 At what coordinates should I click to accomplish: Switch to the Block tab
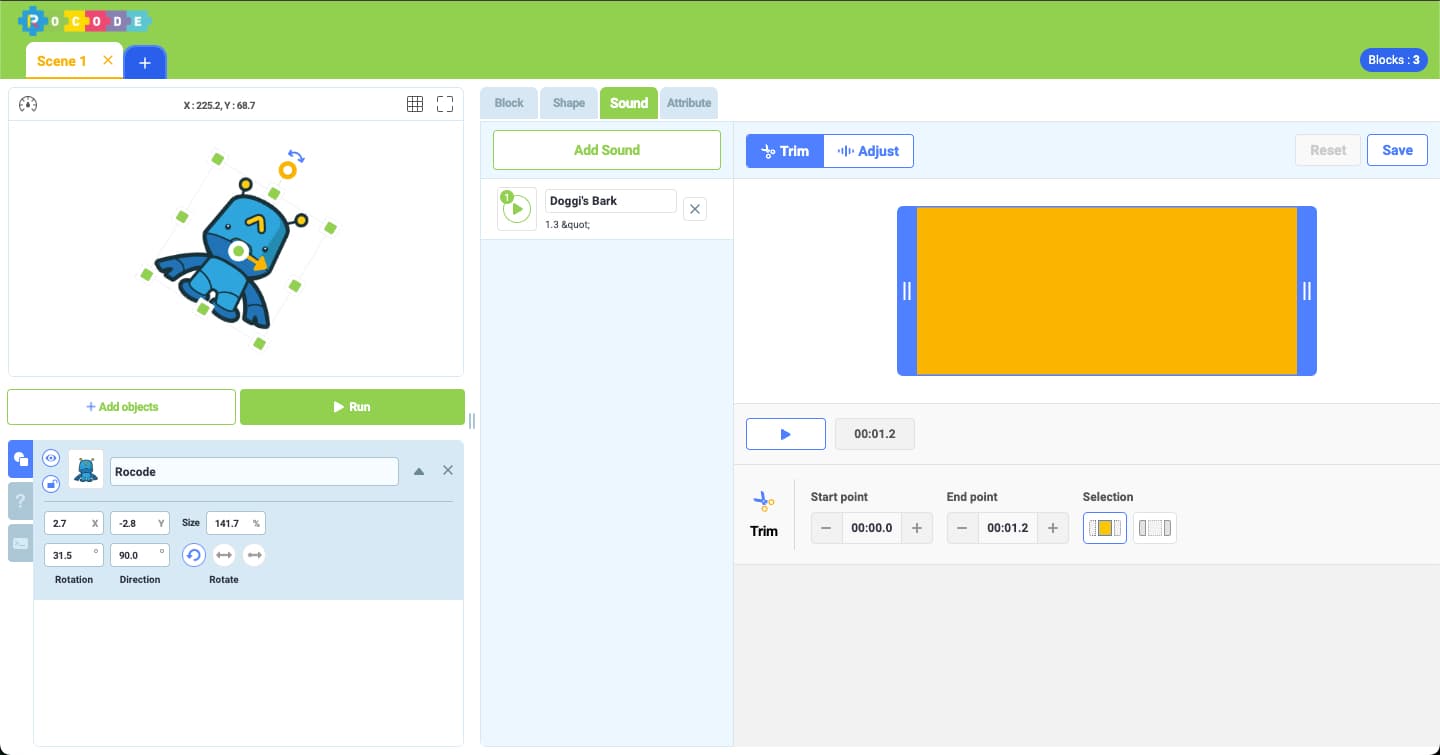pos(509,103)
